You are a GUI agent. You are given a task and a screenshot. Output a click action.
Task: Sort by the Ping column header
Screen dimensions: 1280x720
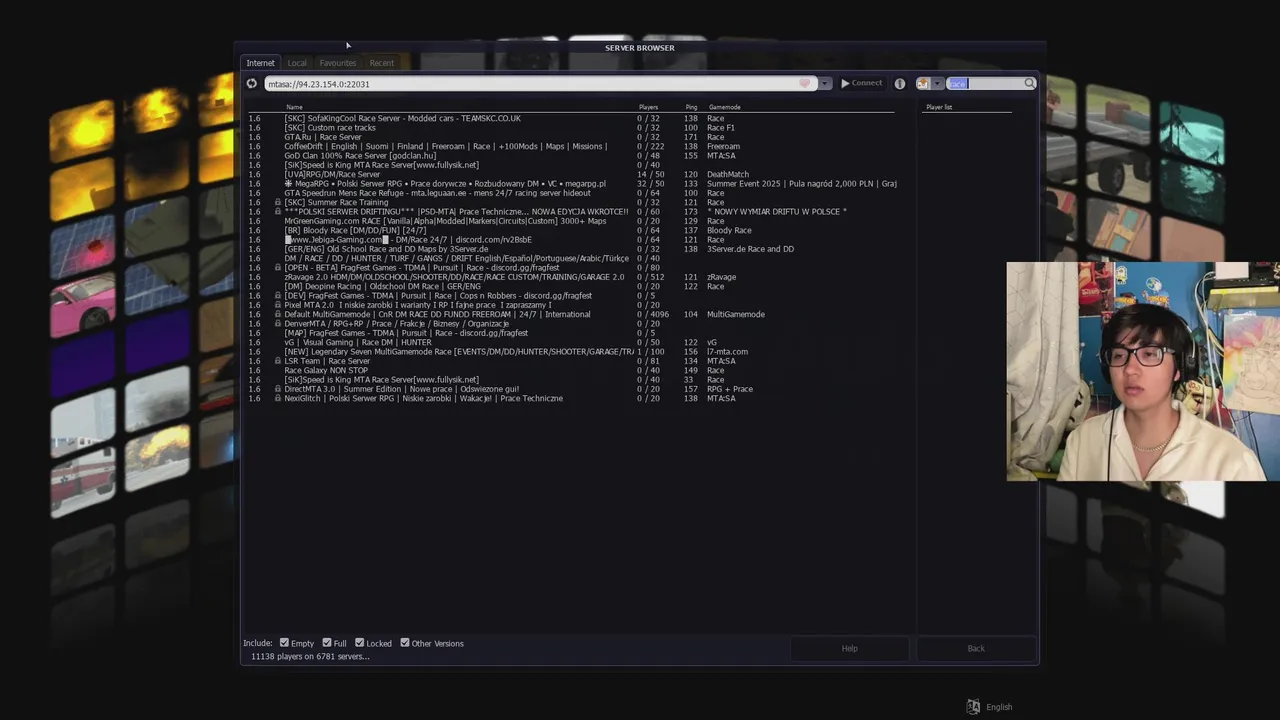pyautogui.click(x=691, y=107)
